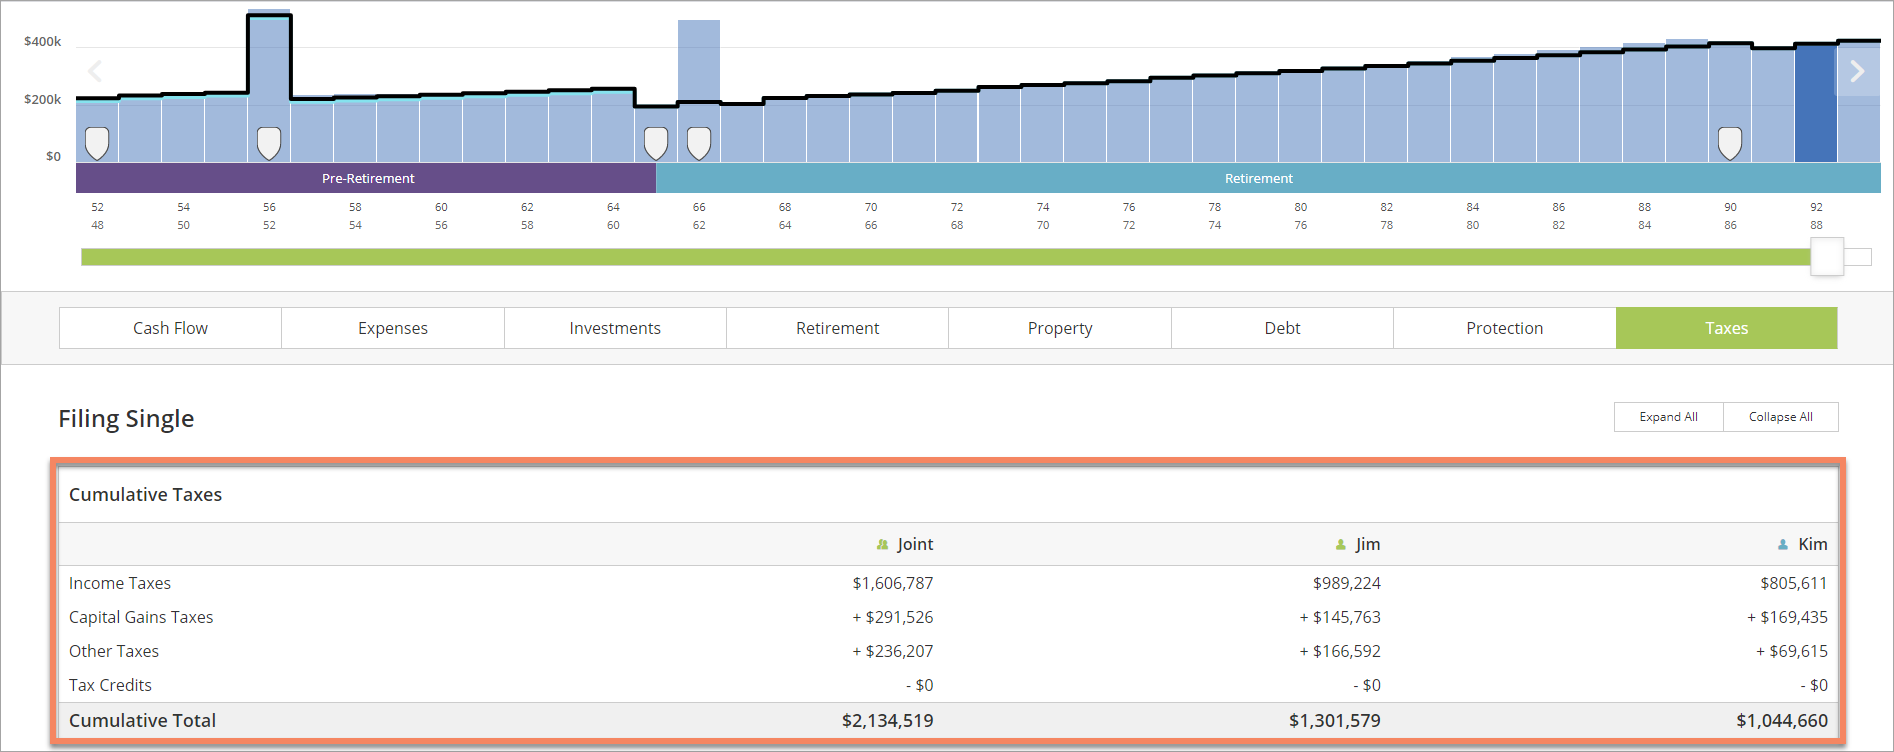Switch to the Investments tab
Image resolution: width=1894 pixels, height=752 pixels.
click(x=615, y=328)
